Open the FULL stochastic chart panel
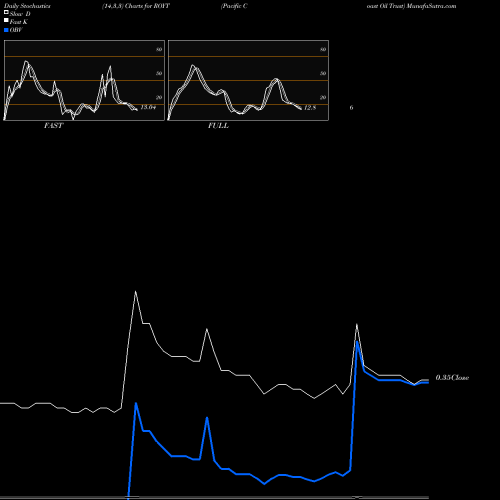The height and width of the screenshot is (500, 500). 248,80
